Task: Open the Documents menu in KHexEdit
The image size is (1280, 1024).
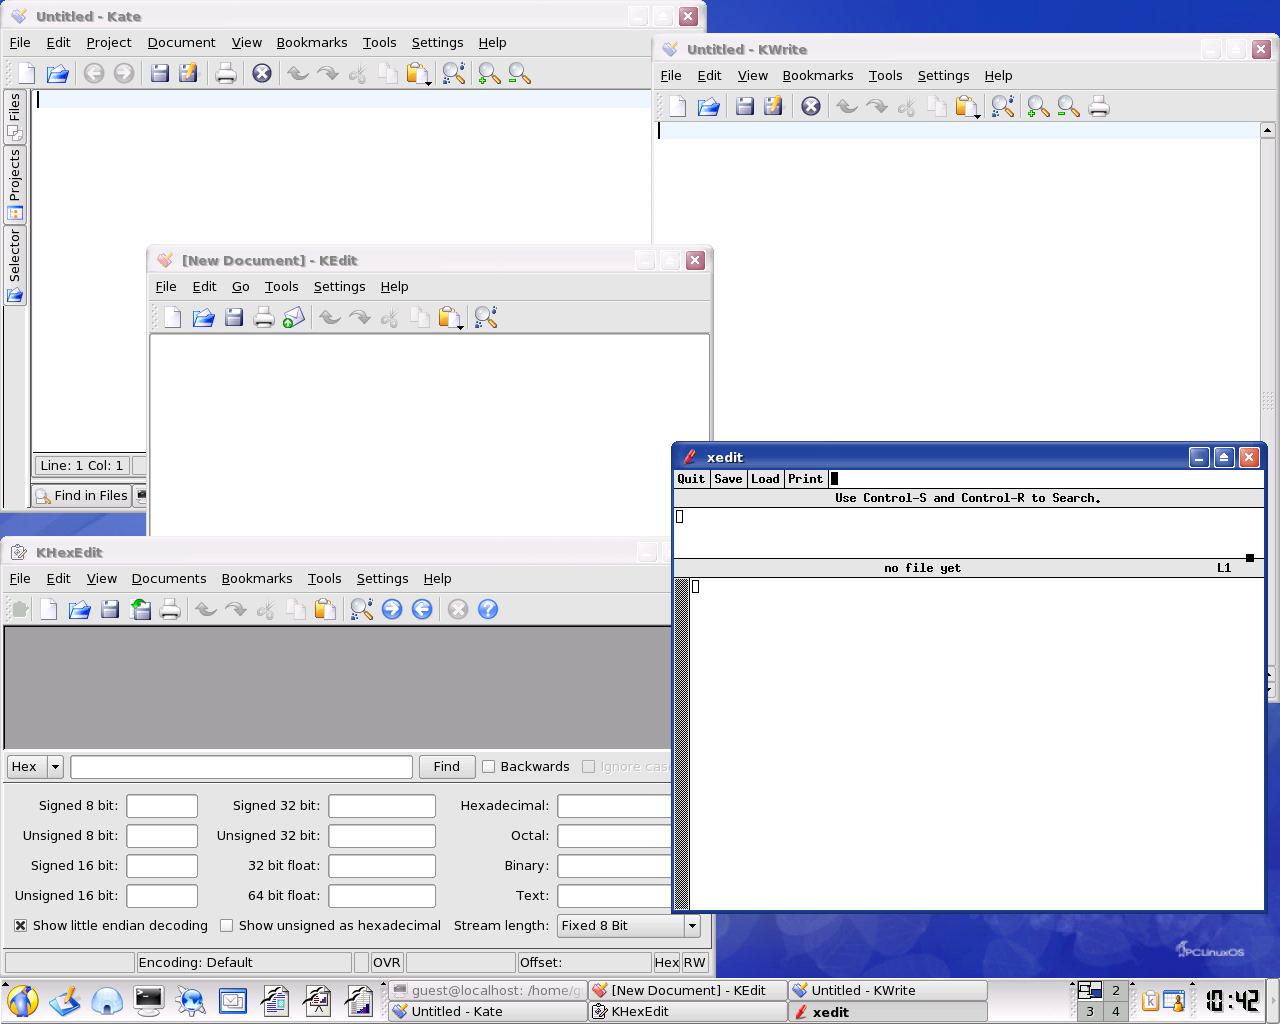Action: click(169, 578)
